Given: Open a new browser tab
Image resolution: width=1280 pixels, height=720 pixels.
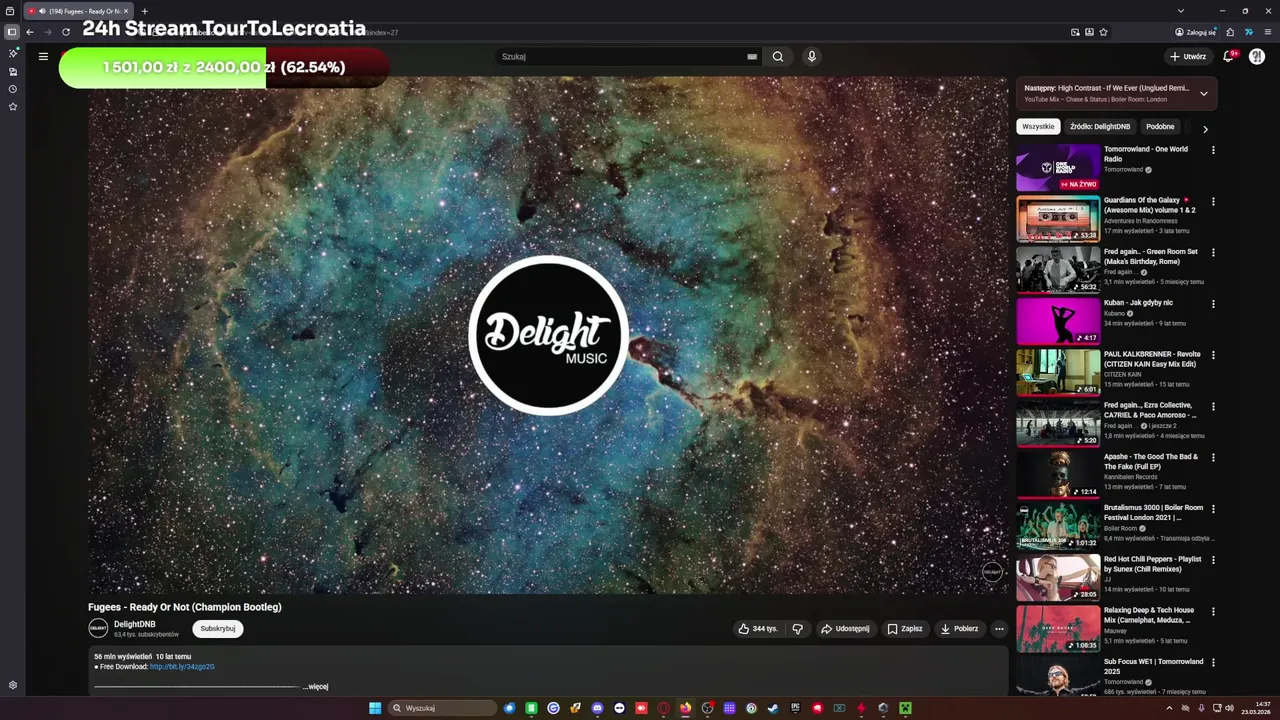Looking at the screenshot, I should pos(144,11).
